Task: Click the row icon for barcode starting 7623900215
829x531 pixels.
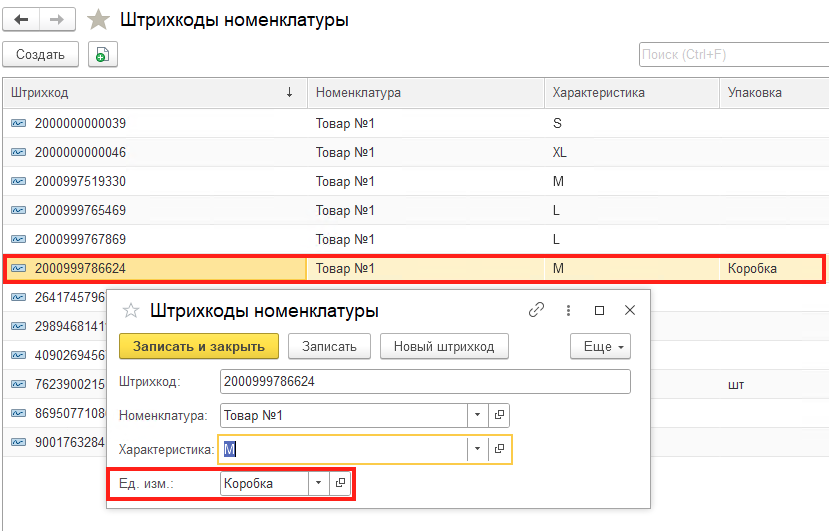Action: (x=19, y=384)
